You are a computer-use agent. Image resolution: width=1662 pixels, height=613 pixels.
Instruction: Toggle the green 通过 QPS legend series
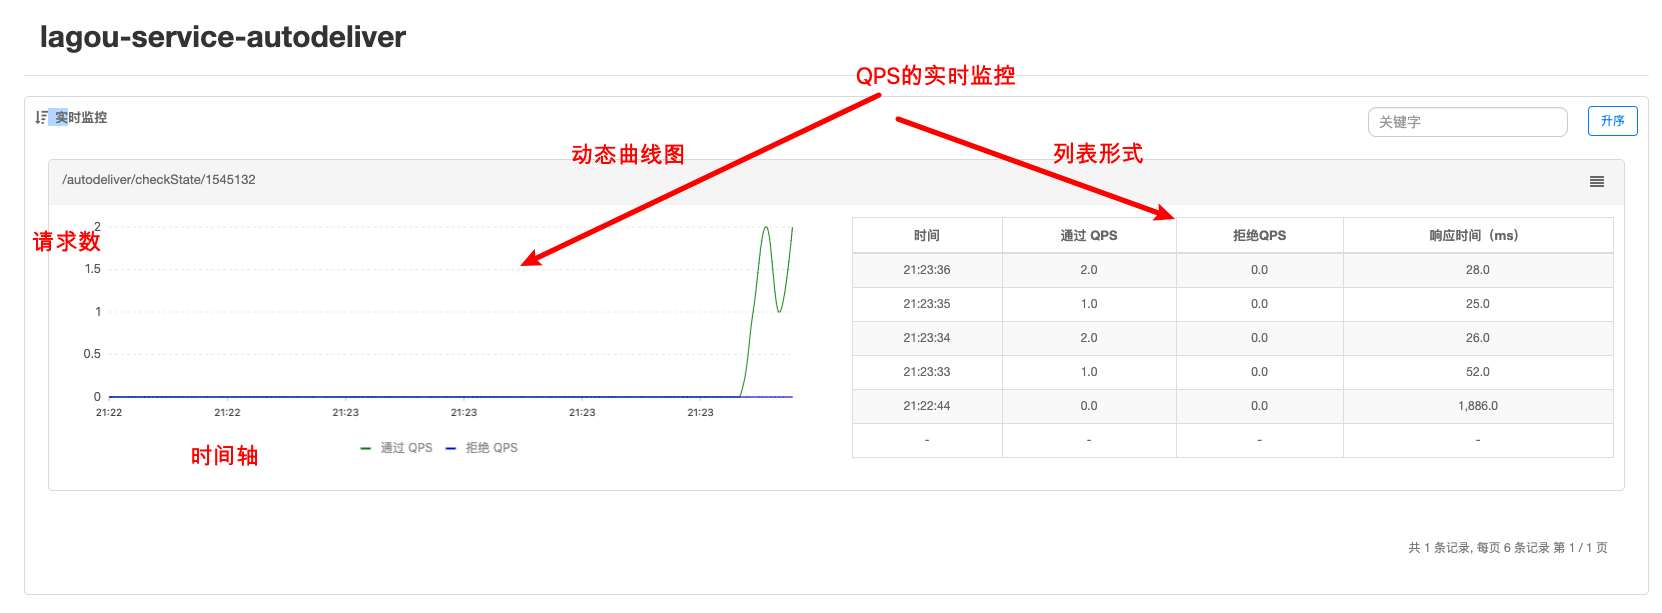tap(397, 448)
